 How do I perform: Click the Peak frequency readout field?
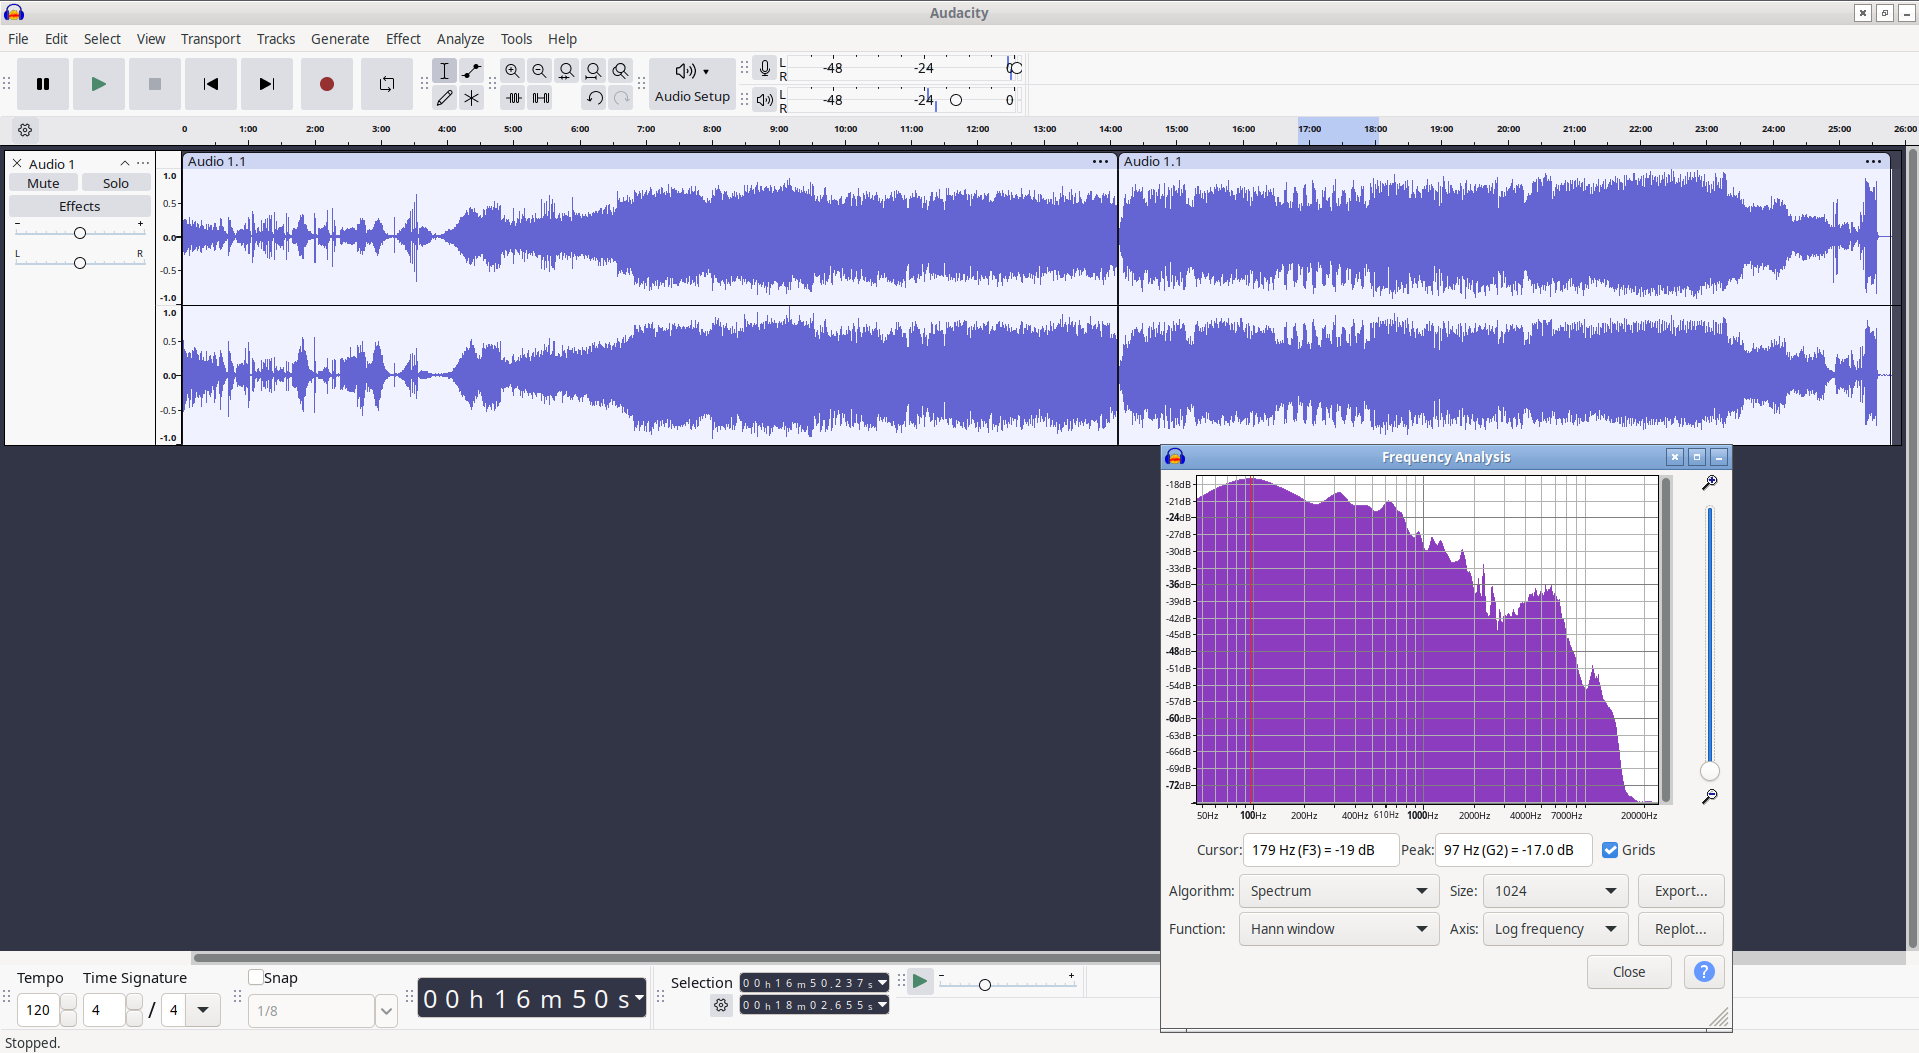(x=1513, y=850)
